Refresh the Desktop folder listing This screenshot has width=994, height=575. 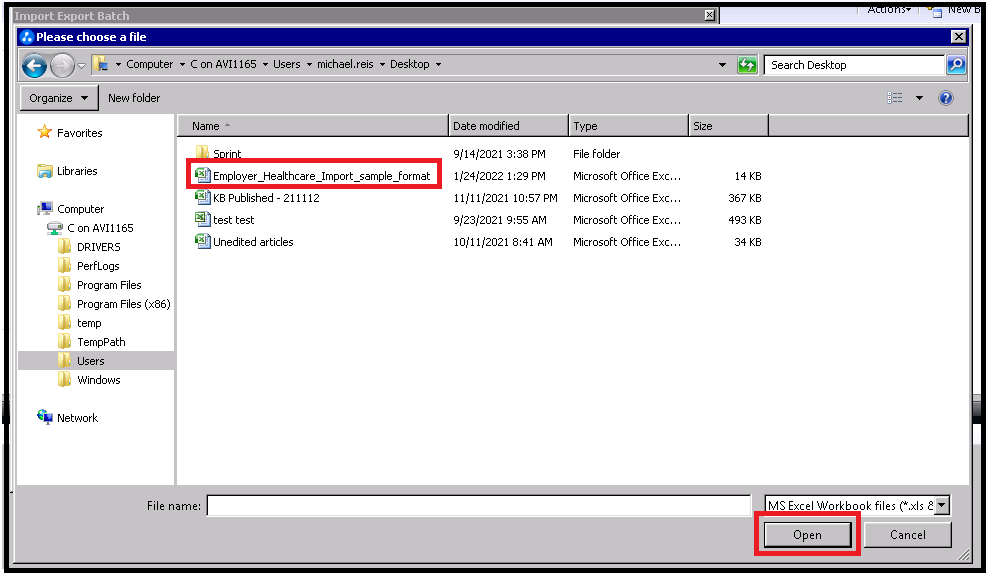tap(747, 65)
